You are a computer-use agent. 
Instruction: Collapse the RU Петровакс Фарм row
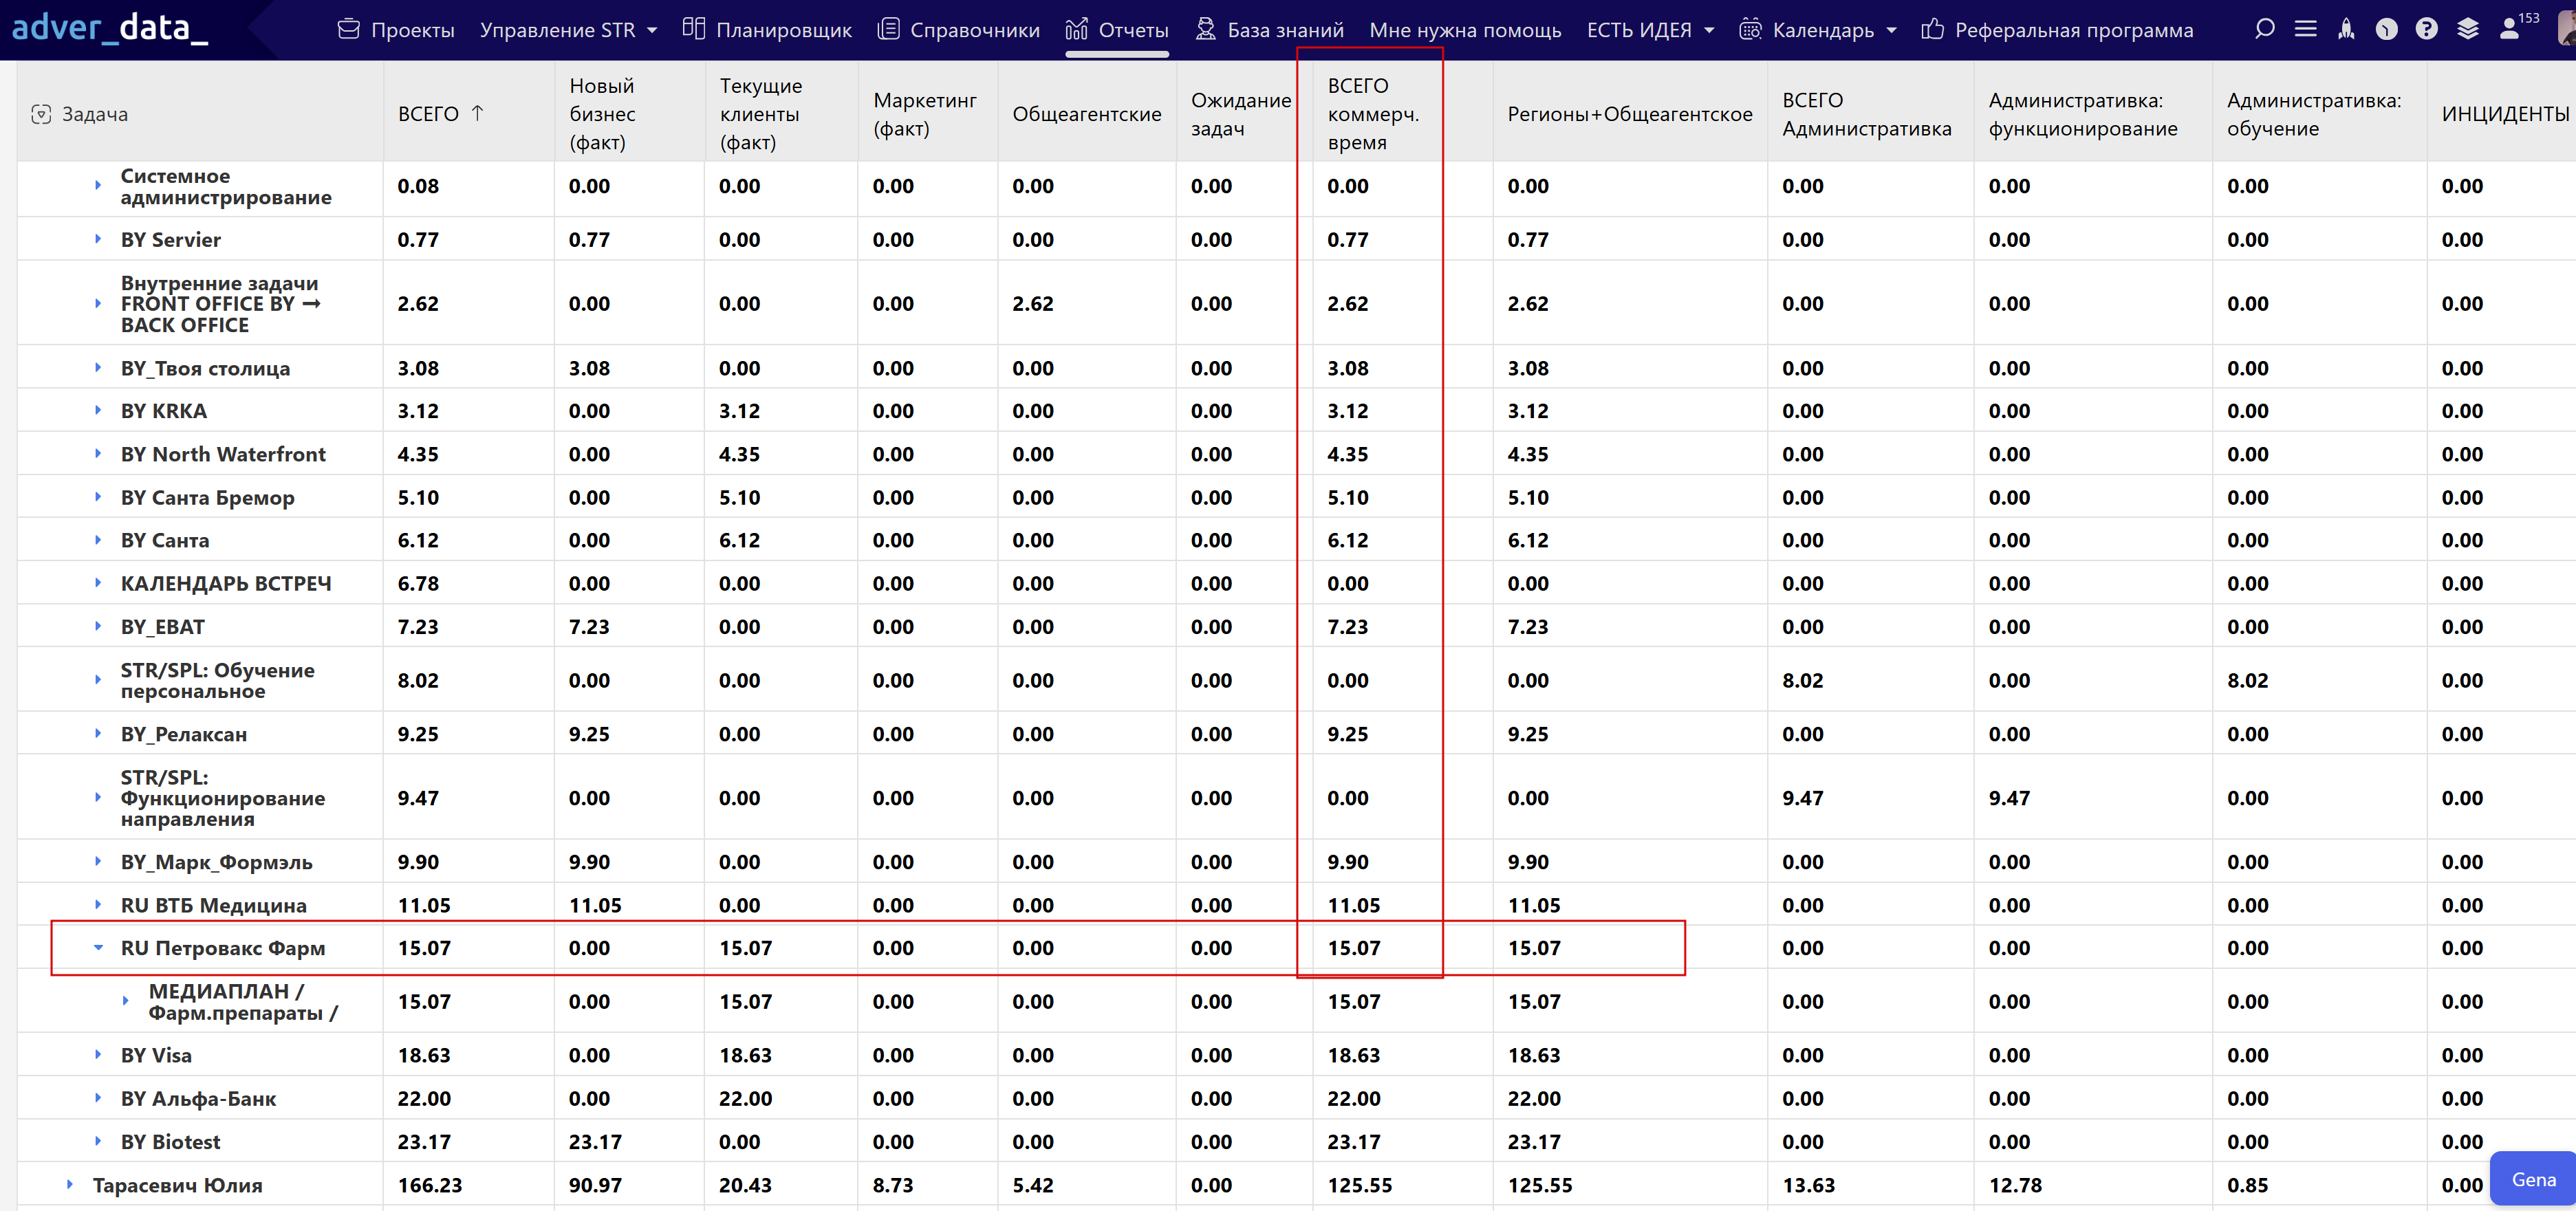coord(98,947)
